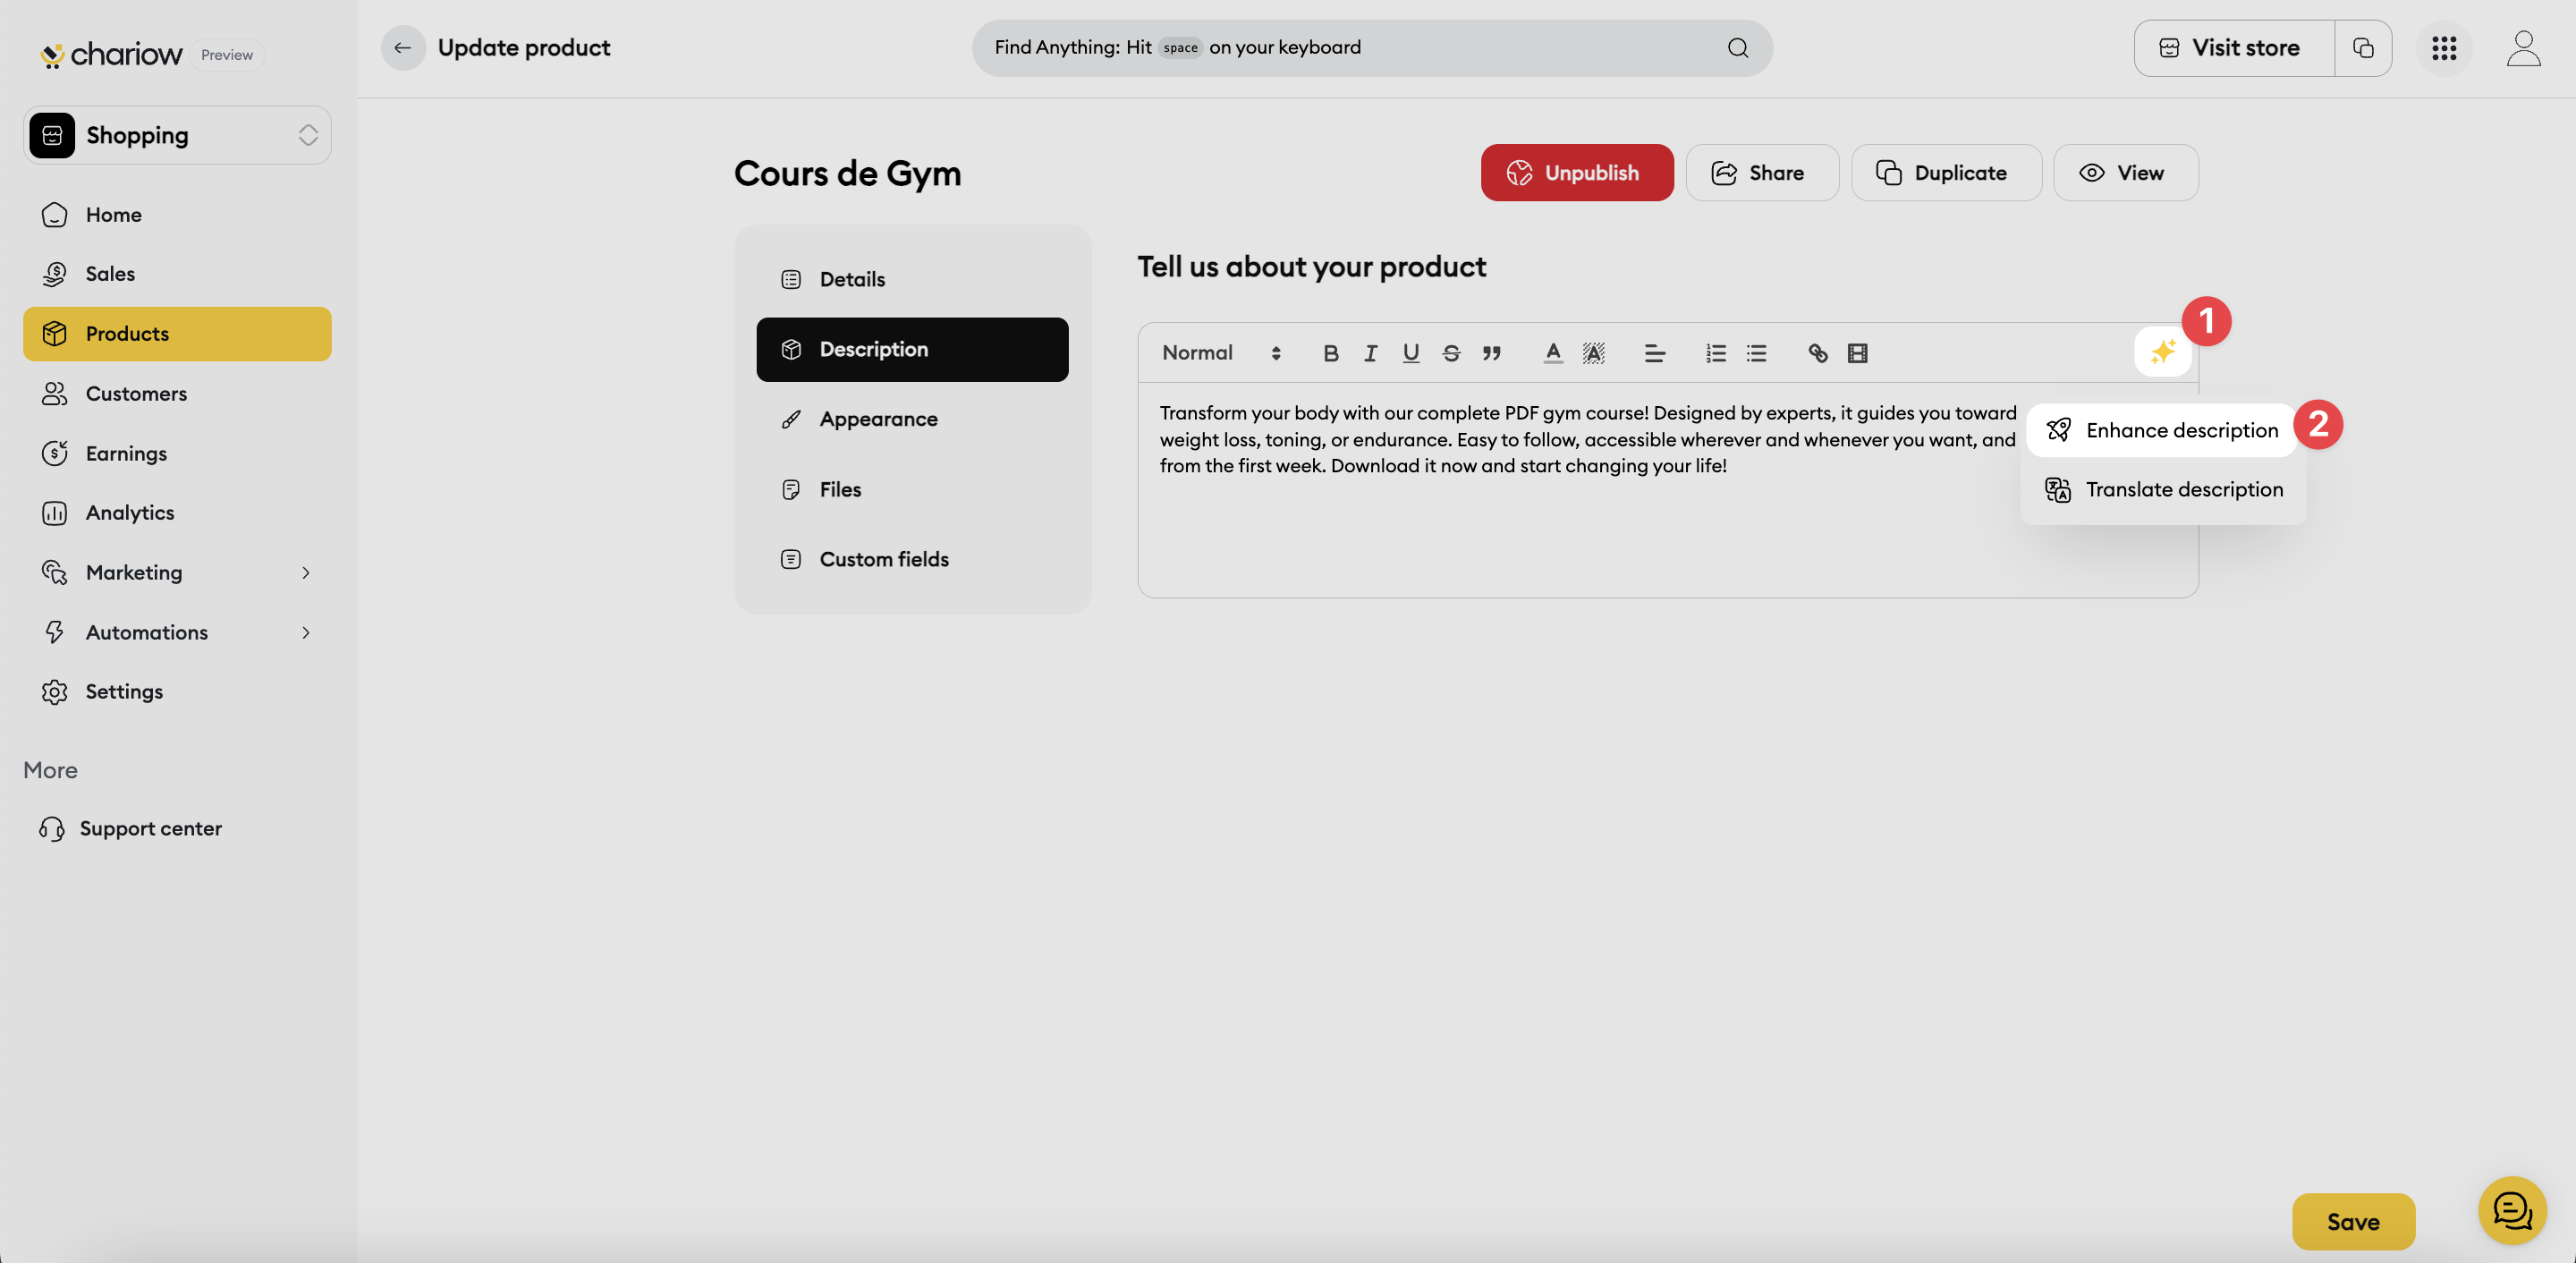Screen dimensions: 2576x1263
Task: Click the Duplicate product button
Action: point(1946,173)
